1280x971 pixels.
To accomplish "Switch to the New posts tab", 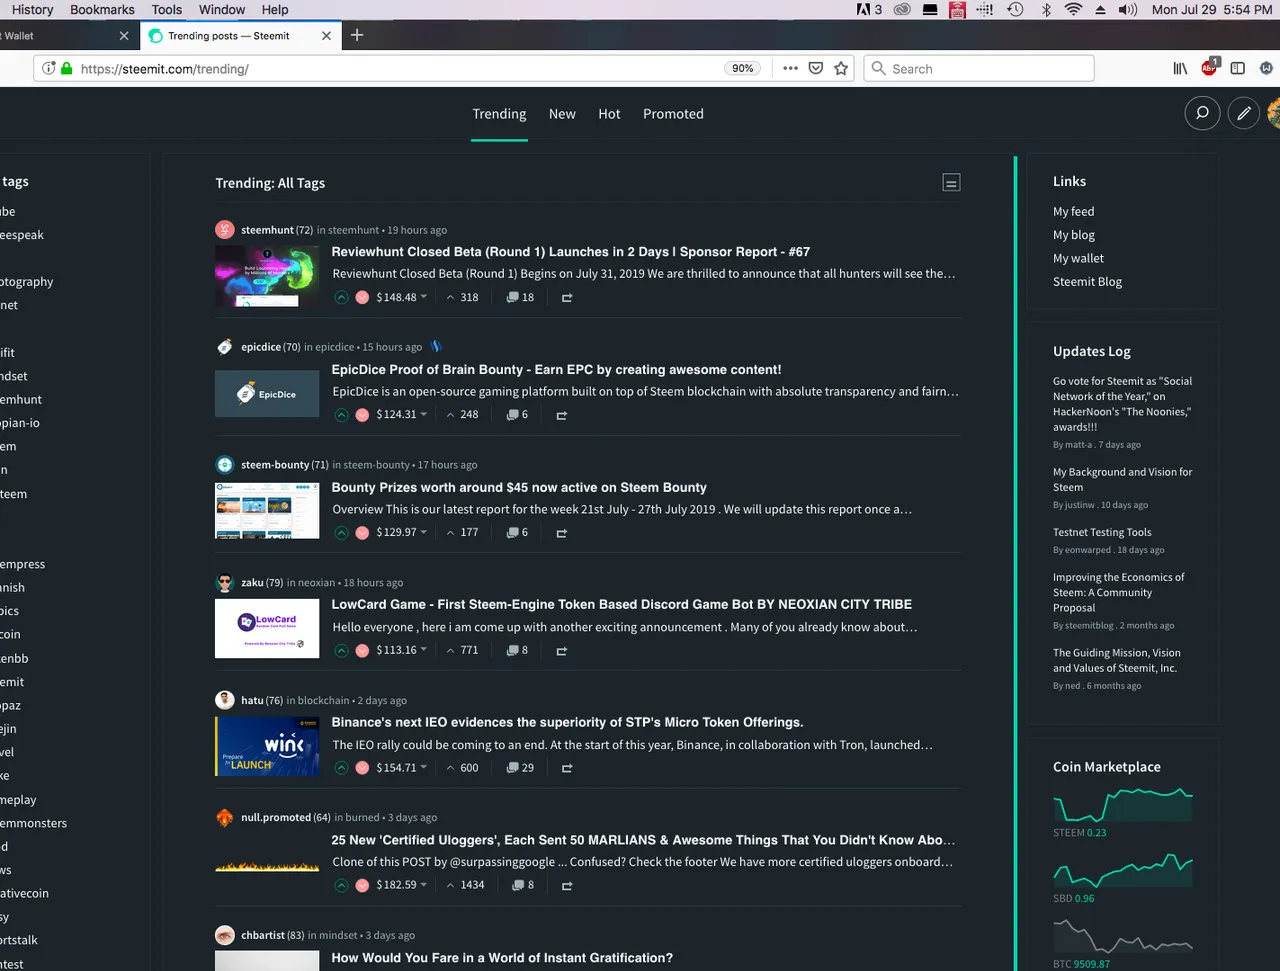I will click(562, 114).
